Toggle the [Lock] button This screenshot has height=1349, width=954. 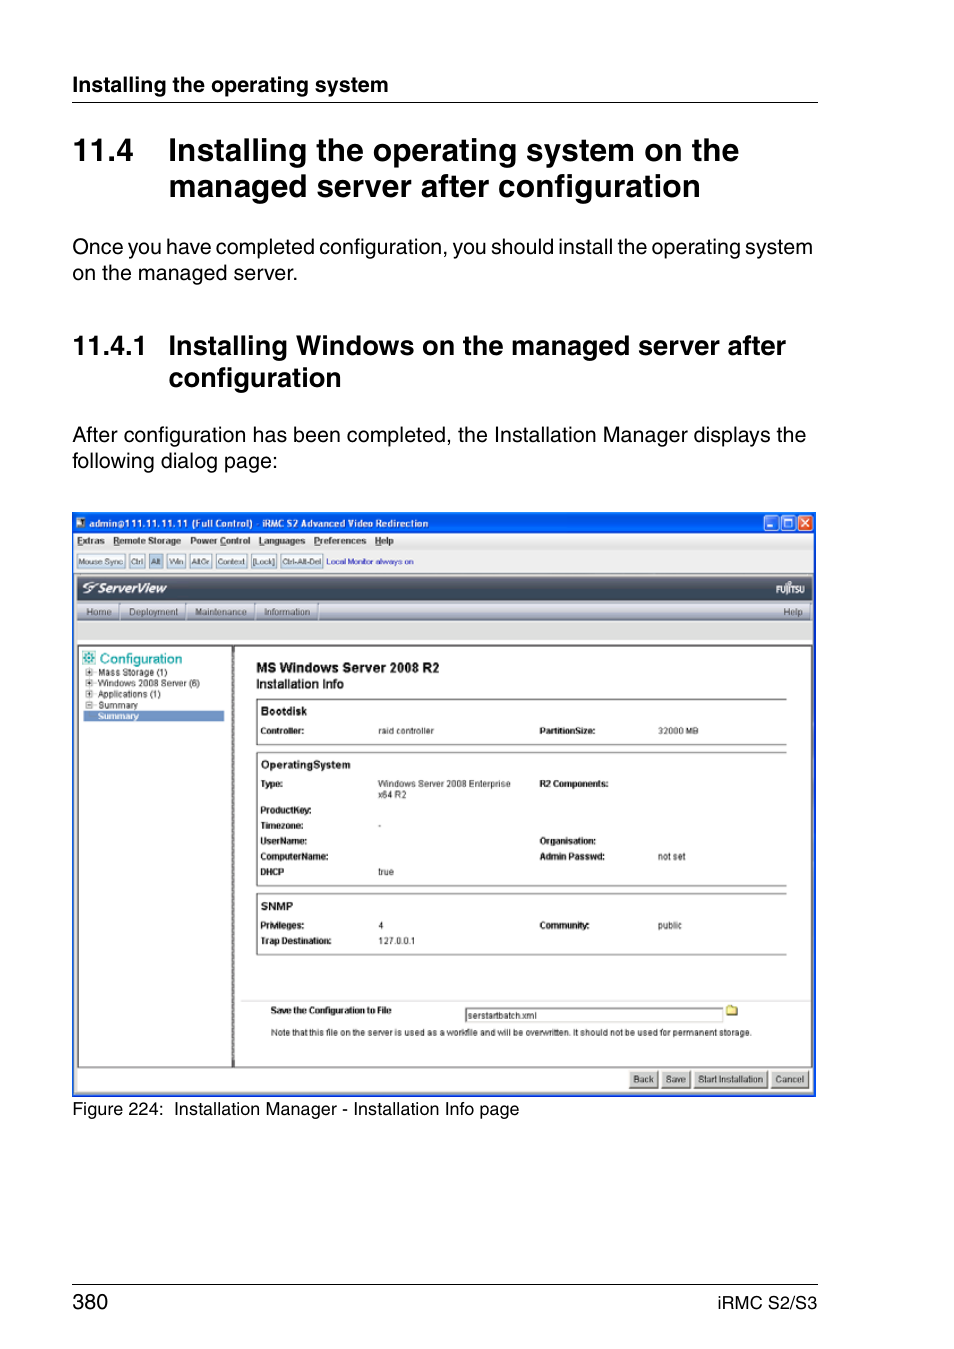tap(264, 562)
